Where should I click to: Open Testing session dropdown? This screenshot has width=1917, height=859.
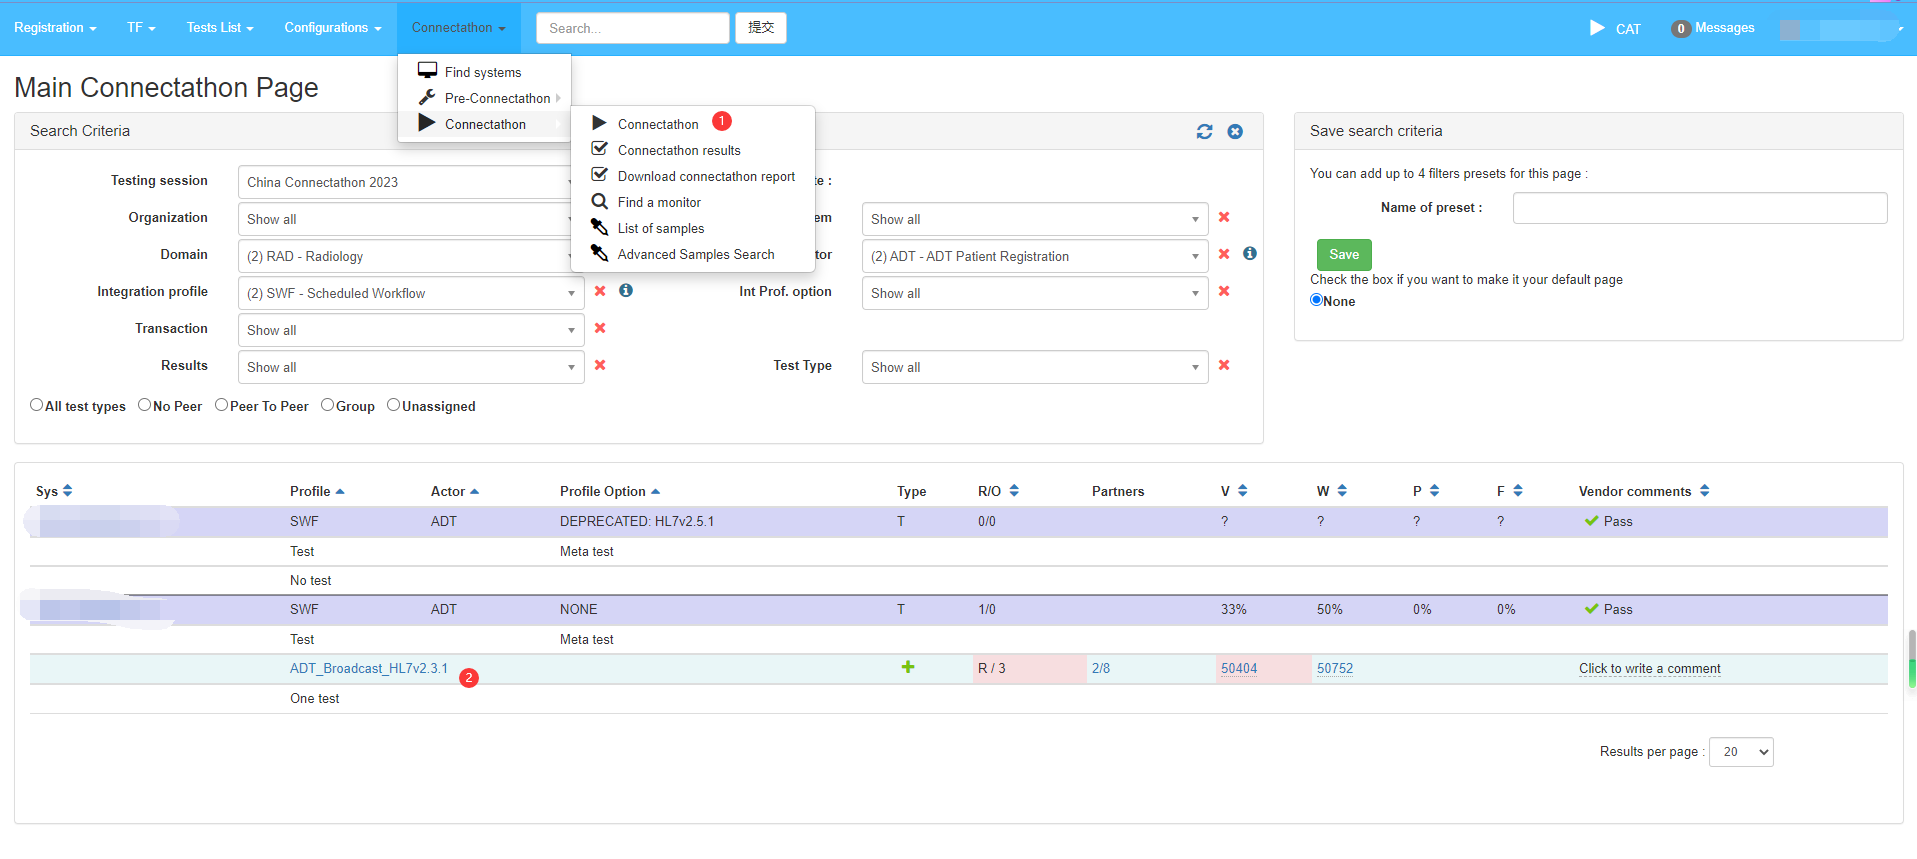(x=410, y=182)
